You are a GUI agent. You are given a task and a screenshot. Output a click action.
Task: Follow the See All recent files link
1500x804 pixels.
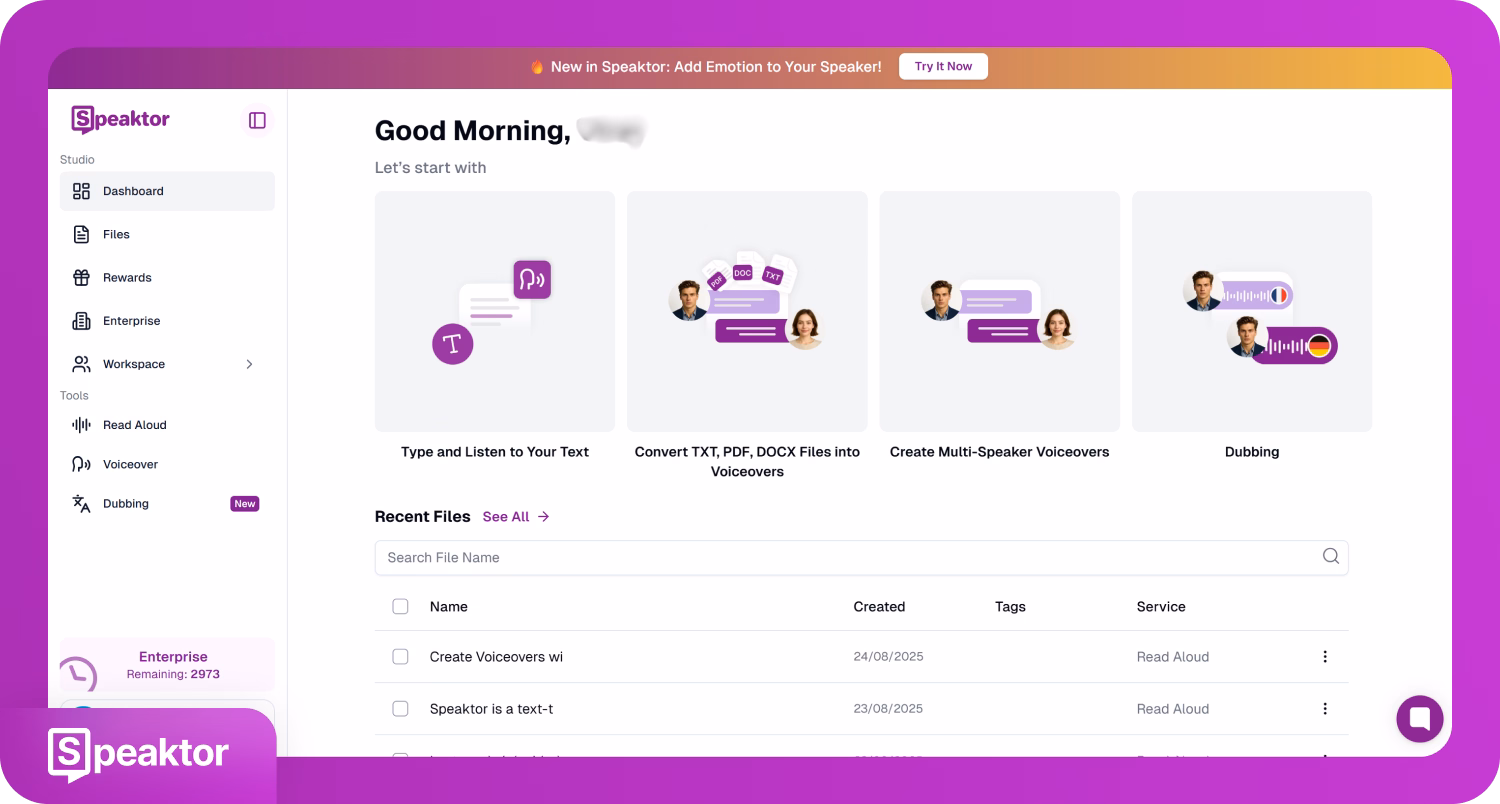[515, 517]
